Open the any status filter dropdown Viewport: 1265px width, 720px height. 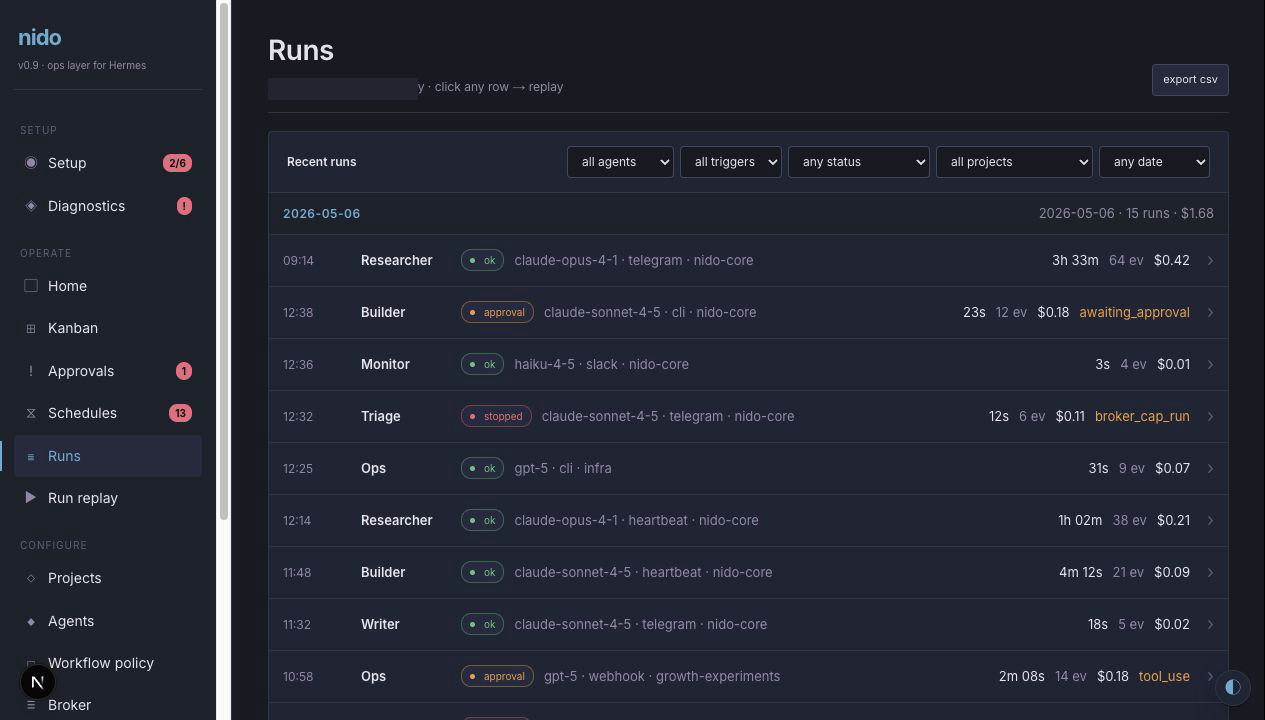click(858, 162)
